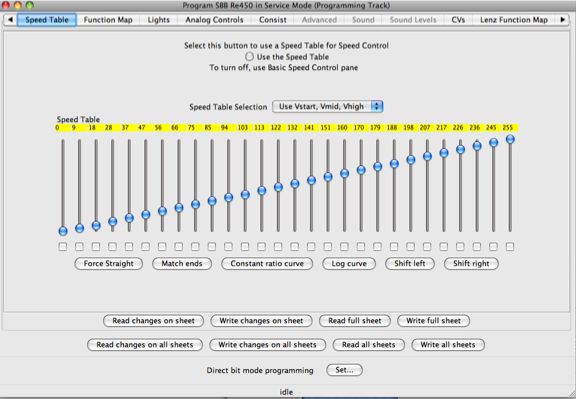Click the yellow value label 28
576x399 pixels.
pos(108,127)
